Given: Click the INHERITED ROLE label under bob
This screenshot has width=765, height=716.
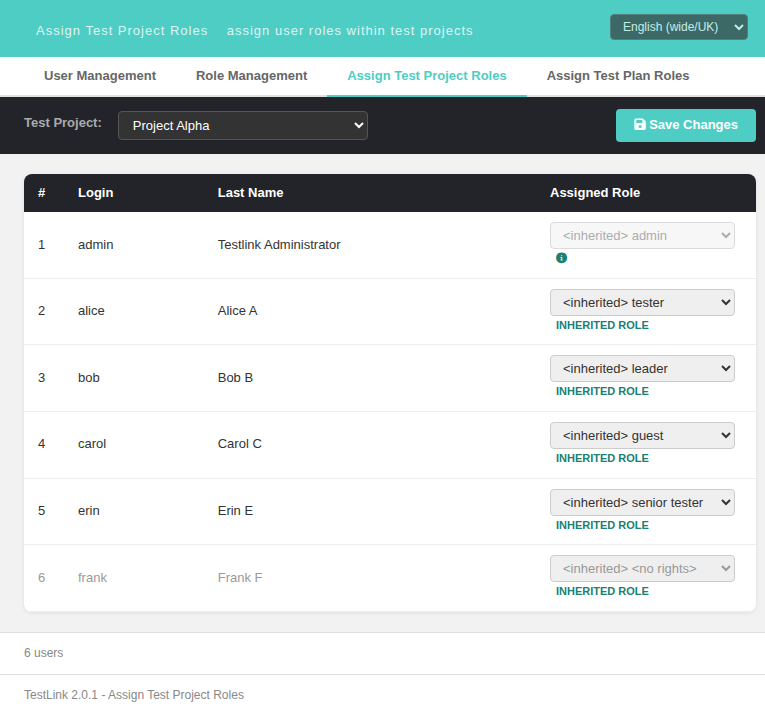Looking at the screenshot, I should coord(602,391).
